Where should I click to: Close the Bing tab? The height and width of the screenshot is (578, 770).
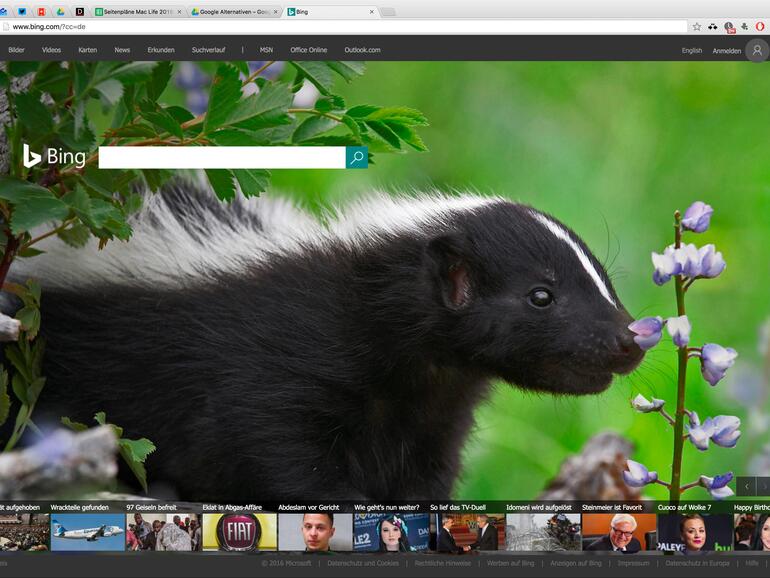tap(372, 12)
